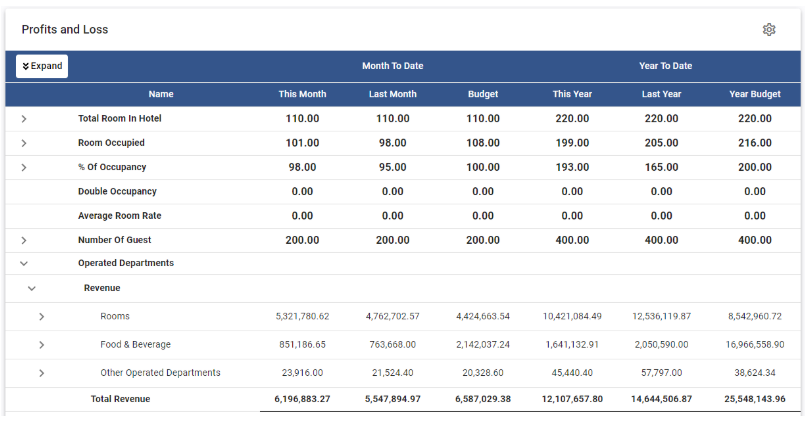The width and height of the screenshot is (807, 421).
Task: Click the Name column header
Action: click(x=161, y=95)
